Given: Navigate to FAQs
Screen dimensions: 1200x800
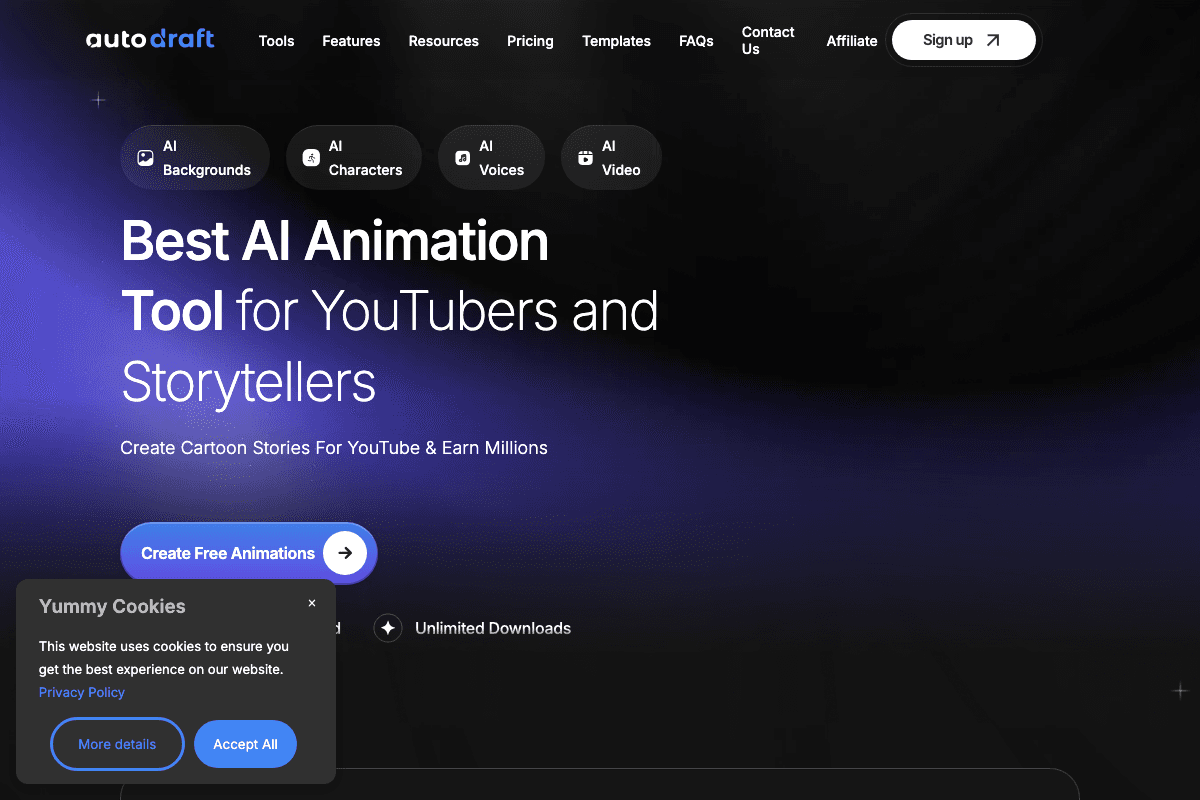Looking at the screenshot, I should click(696, 41).
